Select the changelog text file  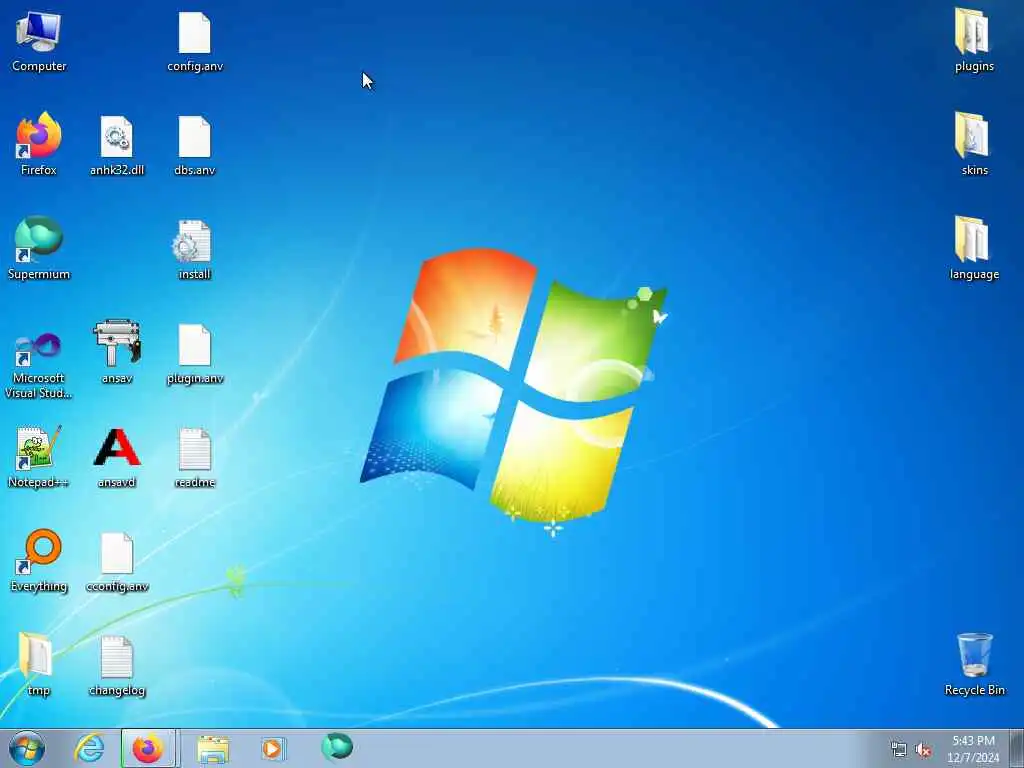[117, 665]
